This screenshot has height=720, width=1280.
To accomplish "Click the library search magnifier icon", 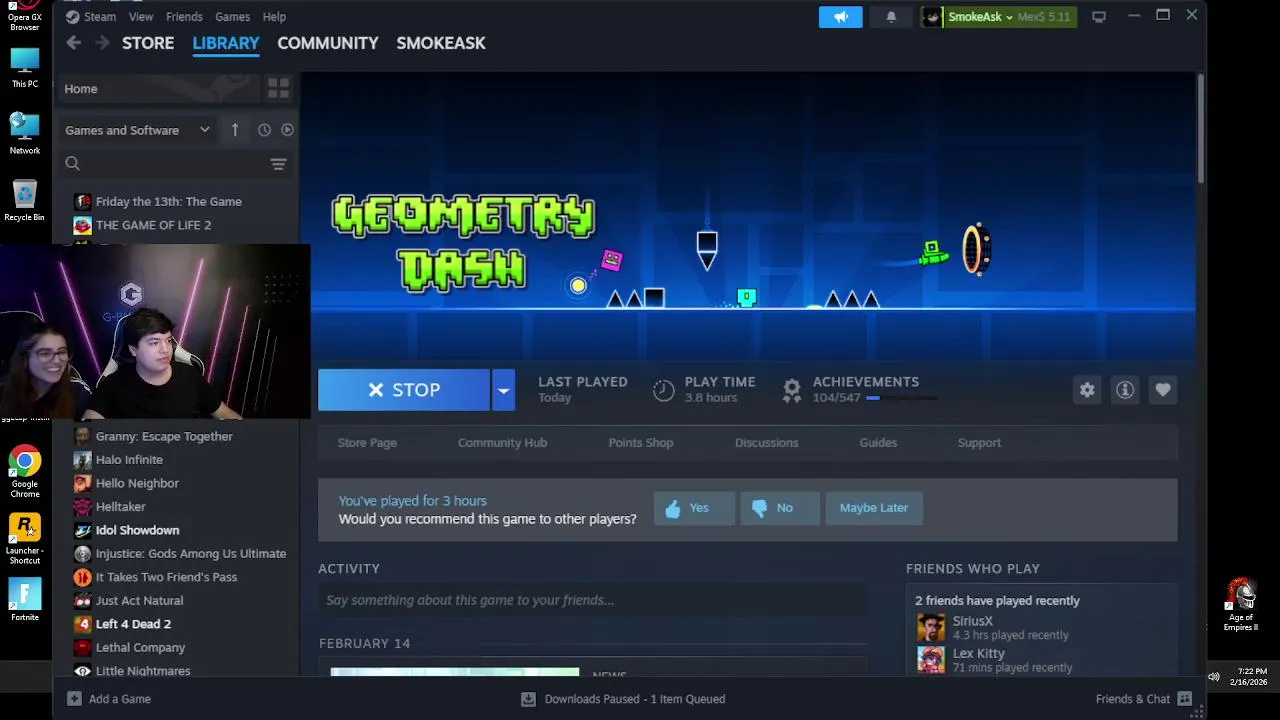I will [72, 163].
